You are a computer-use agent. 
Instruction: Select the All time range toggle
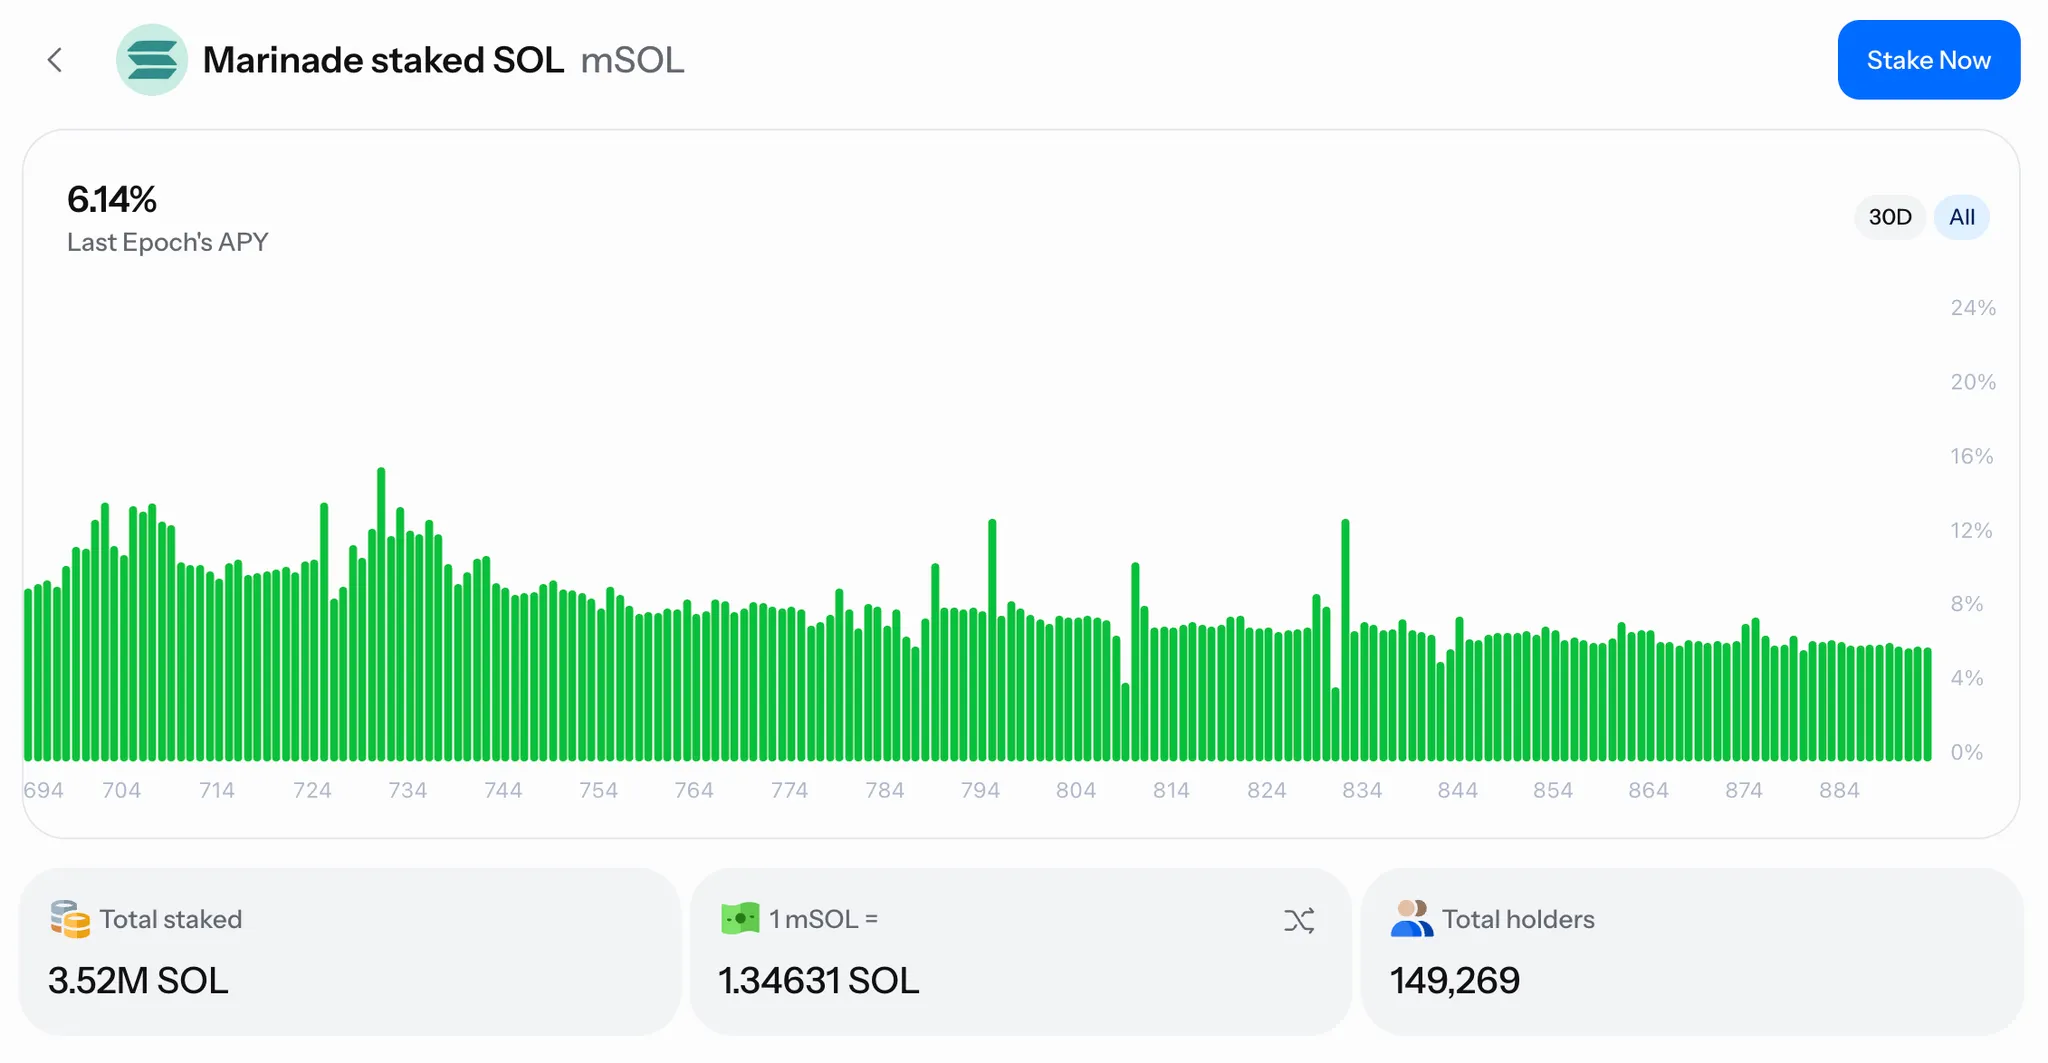(1961, 217)
